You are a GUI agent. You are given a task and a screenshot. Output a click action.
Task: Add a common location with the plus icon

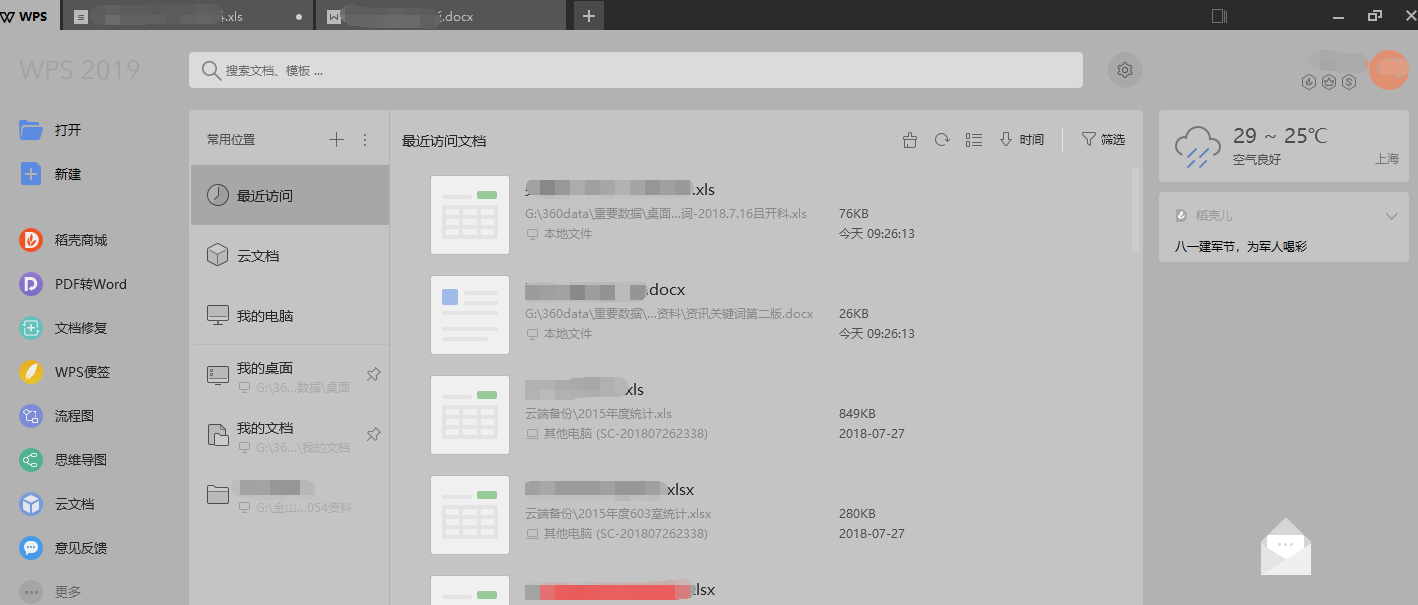pos(336,140)
